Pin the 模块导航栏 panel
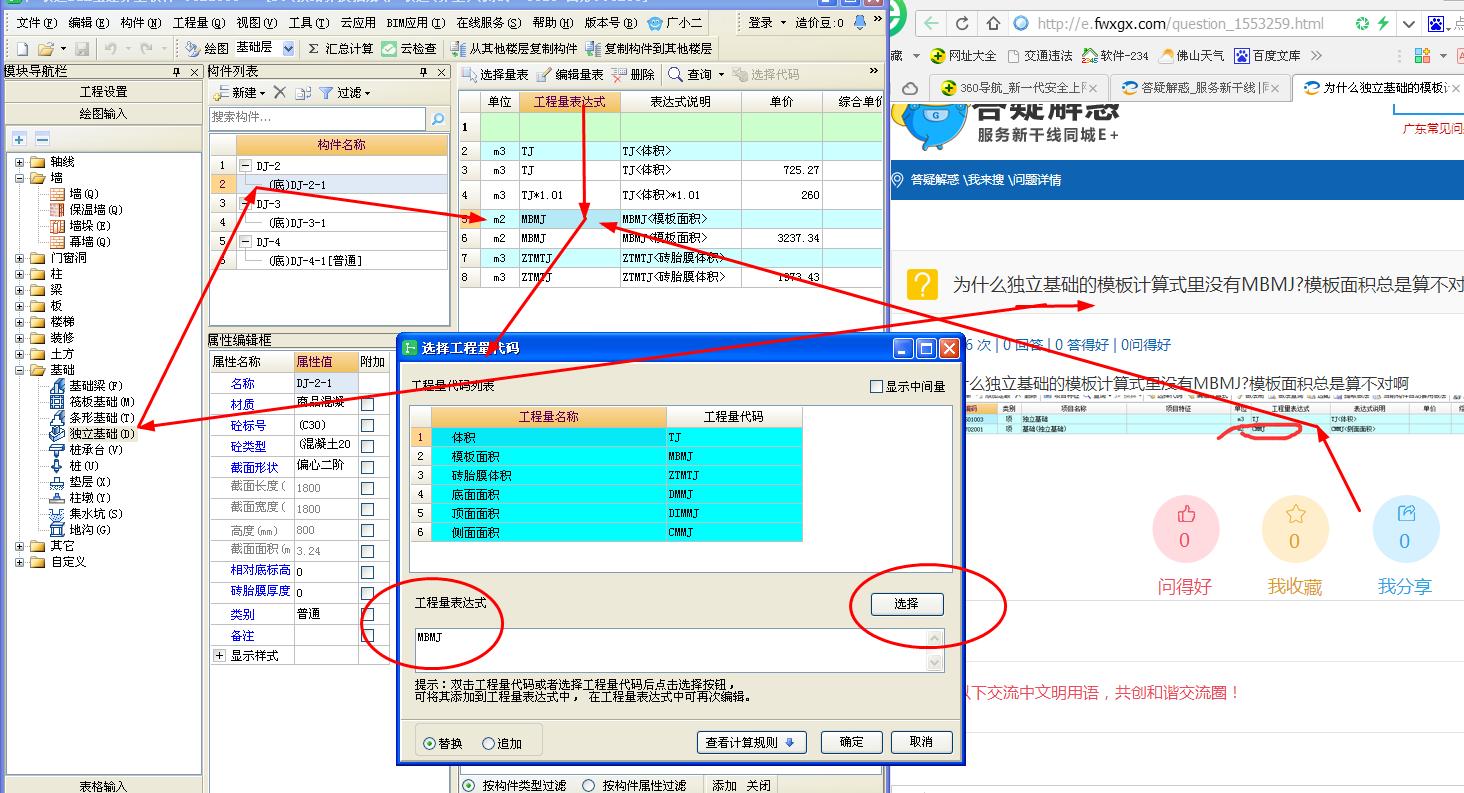This screenshot has width=1464, height=793. tap(177, 72)
